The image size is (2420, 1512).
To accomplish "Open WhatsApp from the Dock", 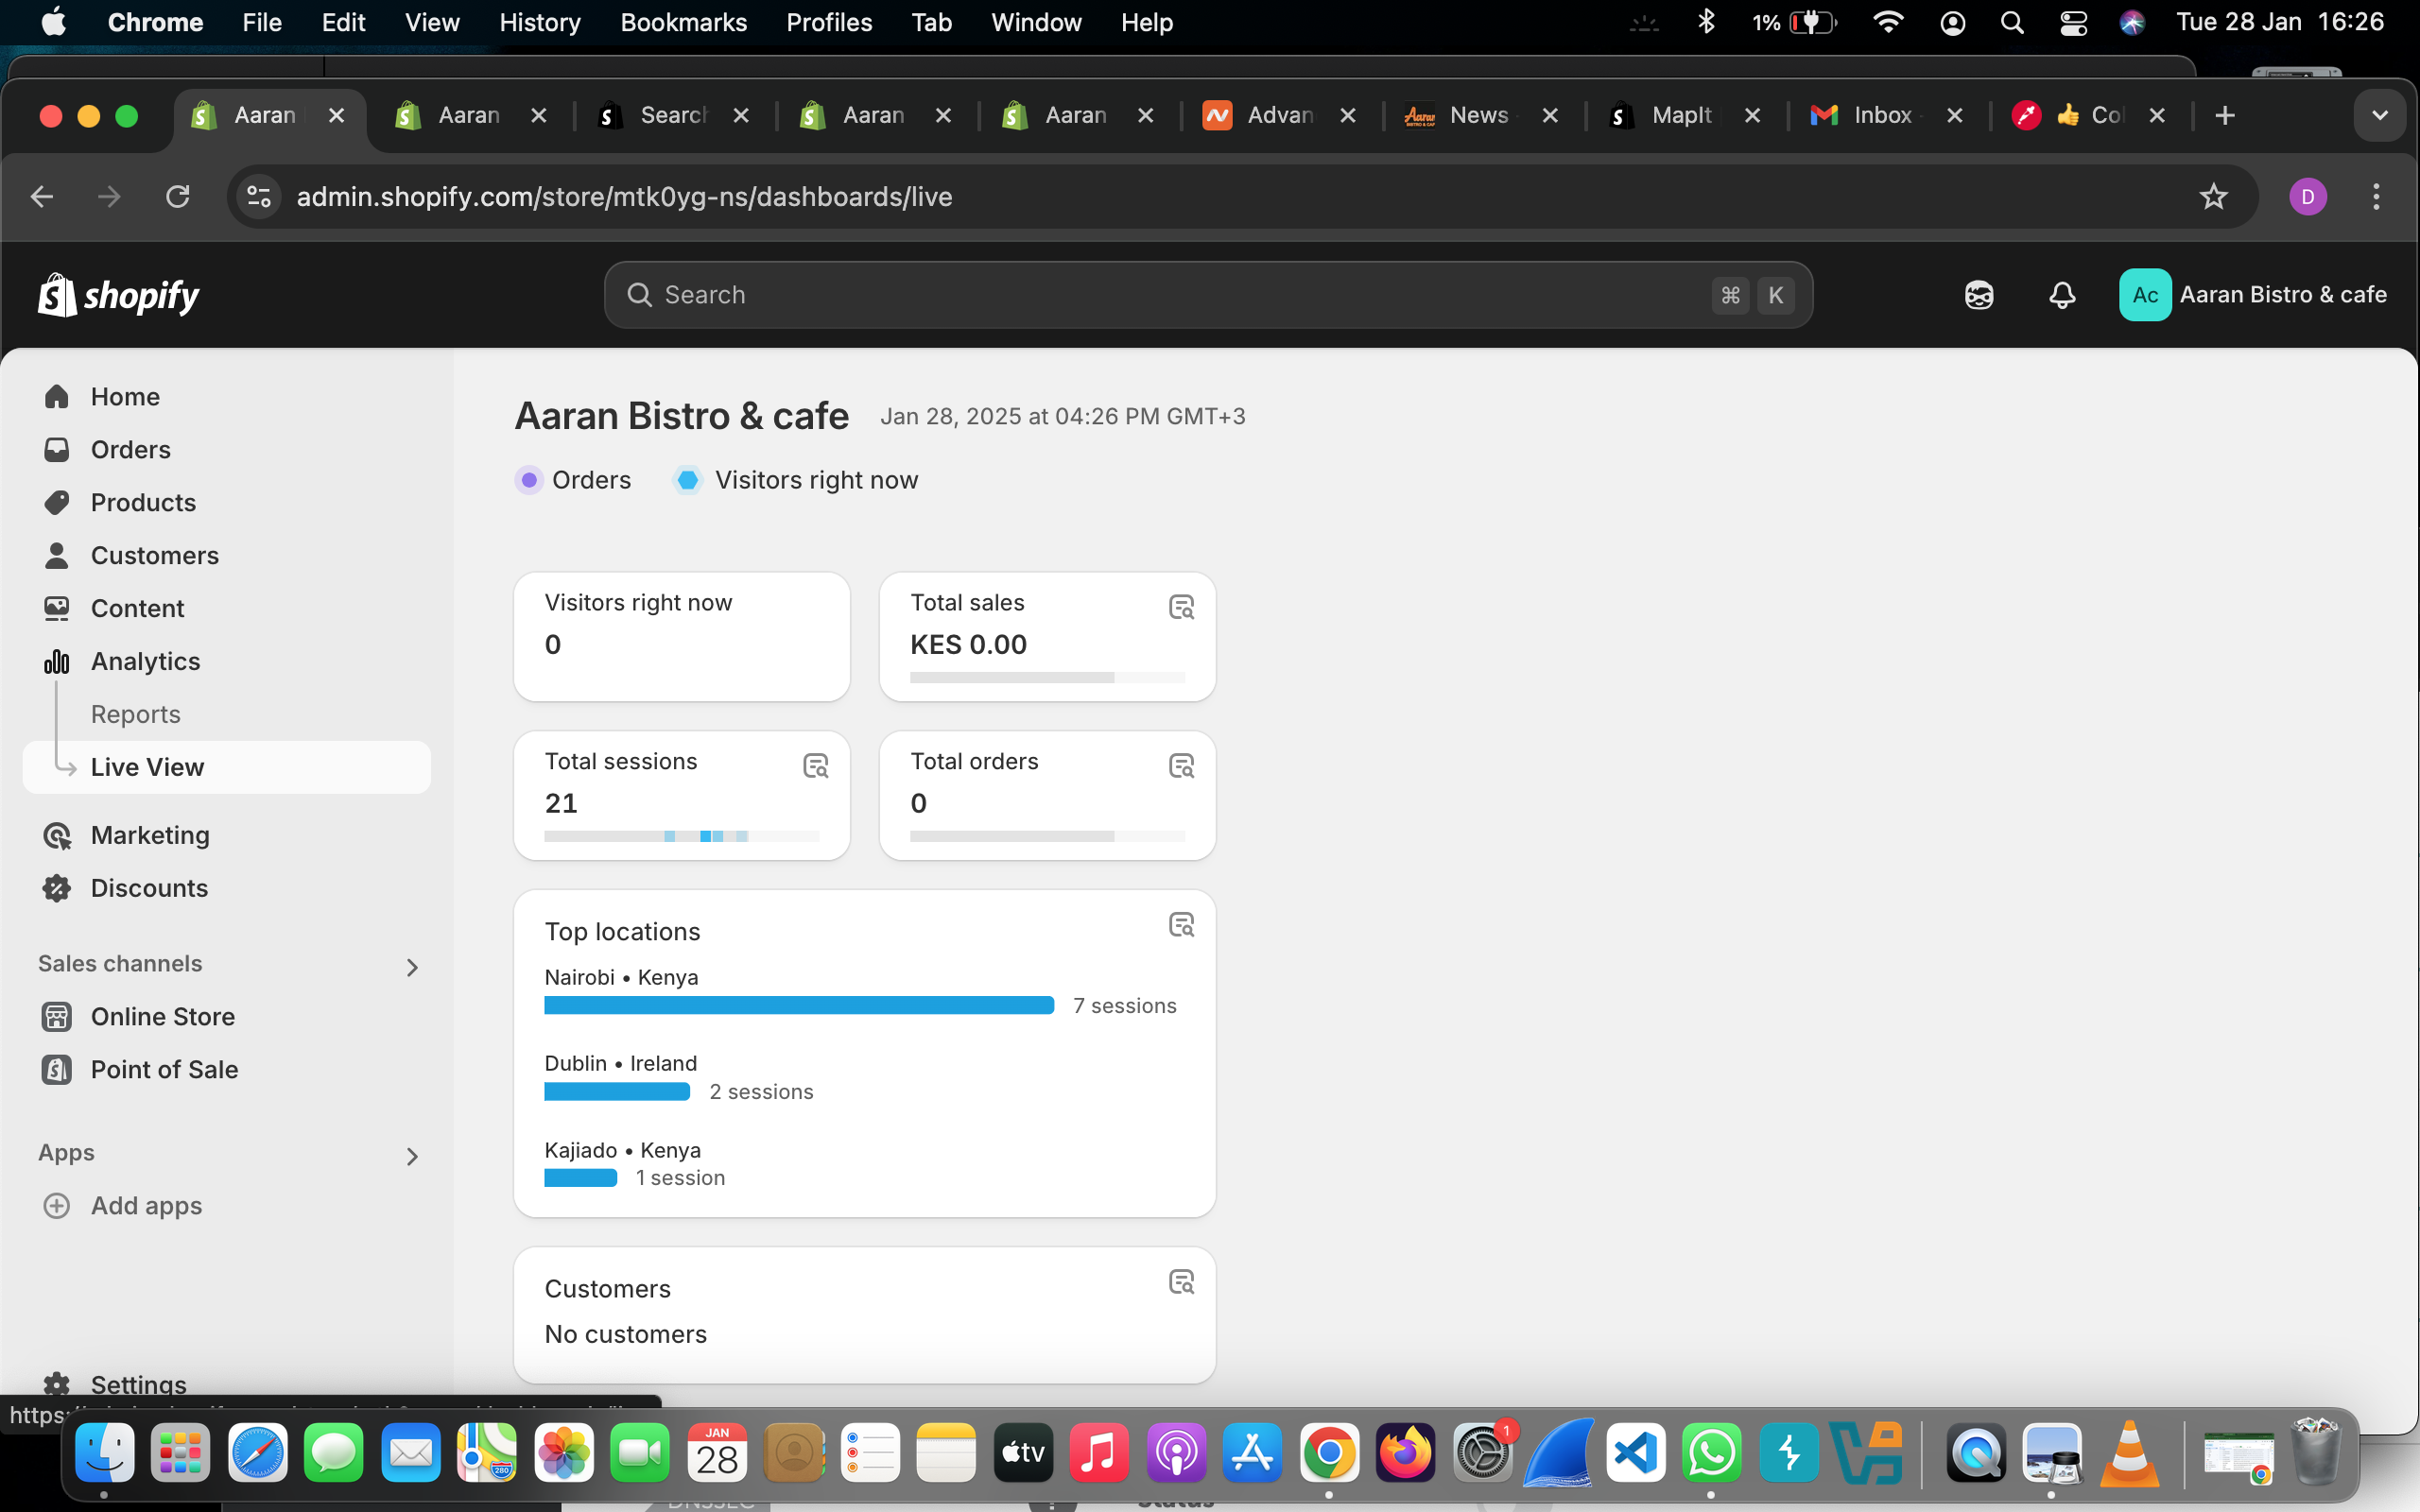I will tap(1712, 1452).
